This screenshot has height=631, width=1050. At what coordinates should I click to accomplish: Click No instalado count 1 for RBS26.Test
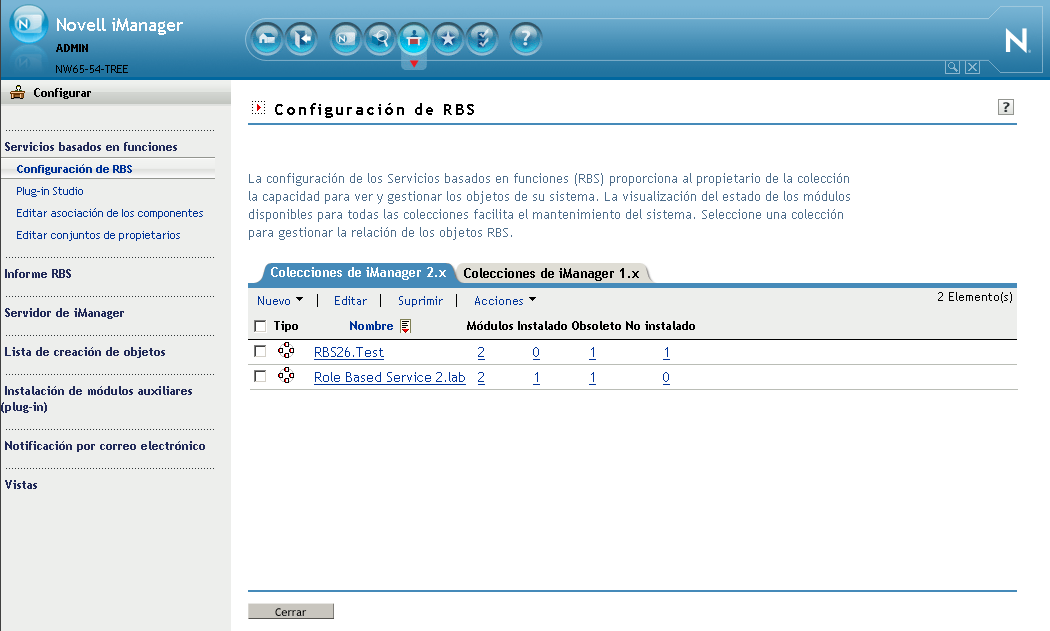click(x=666, y=352)
